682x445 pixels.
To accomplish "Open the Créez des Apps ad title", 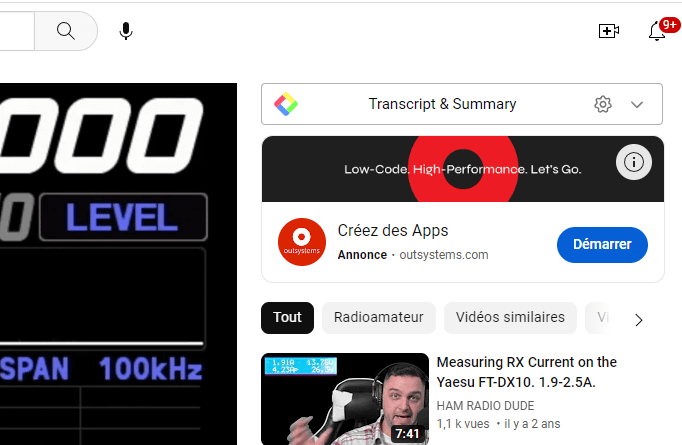I will tap(393, 231).
